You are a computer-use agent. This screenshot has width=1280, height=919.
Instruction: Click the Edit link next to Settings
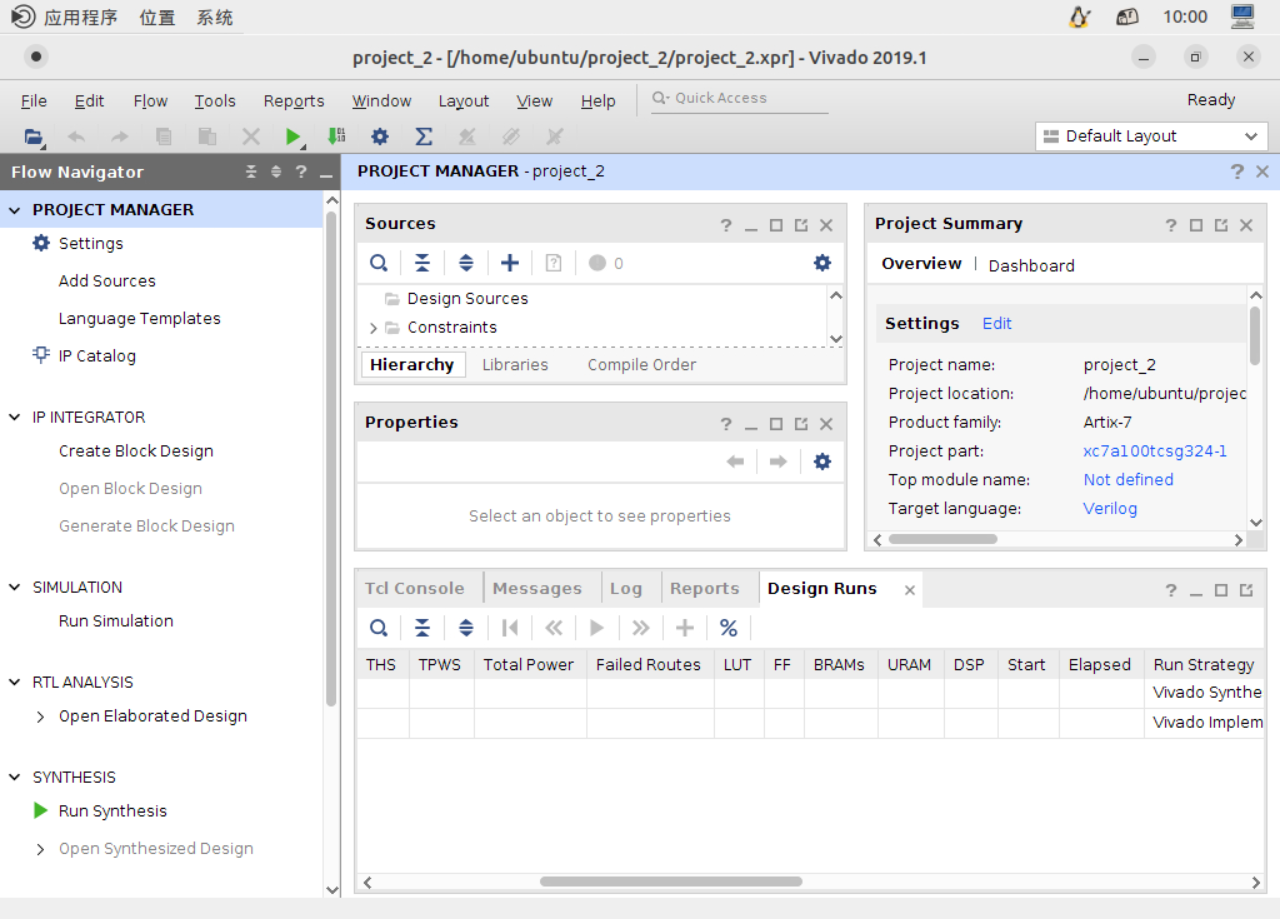tap(997, 323)
